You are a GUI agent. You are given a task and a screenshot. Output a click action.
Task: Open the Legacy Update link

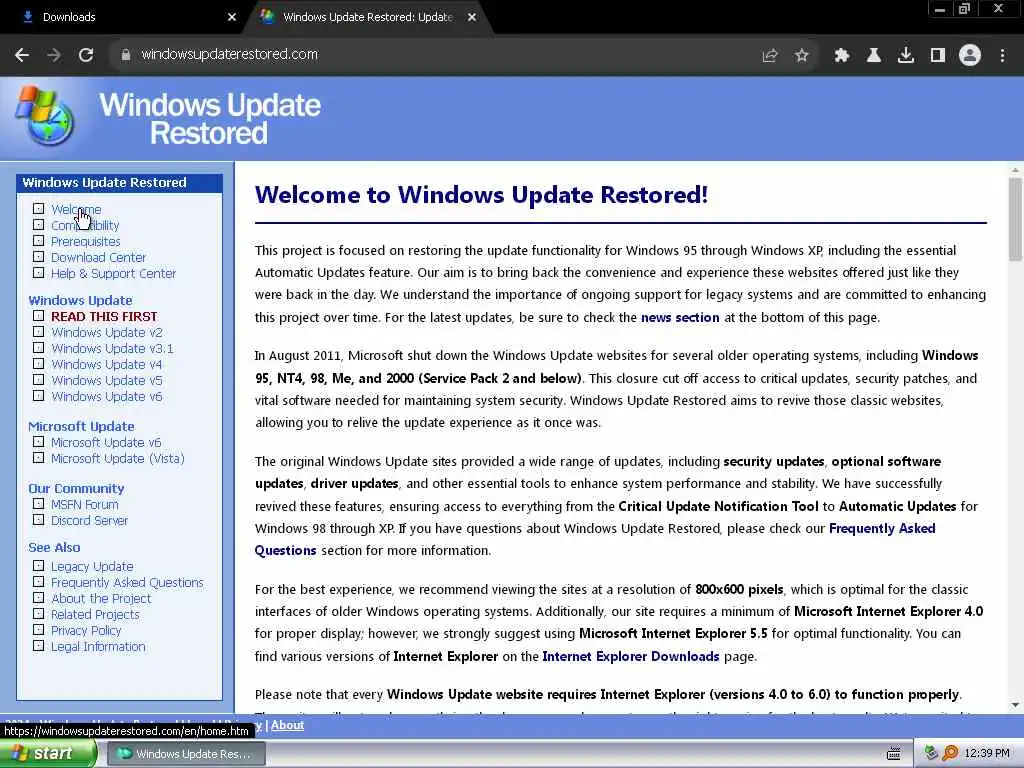[x=92, y=566]
